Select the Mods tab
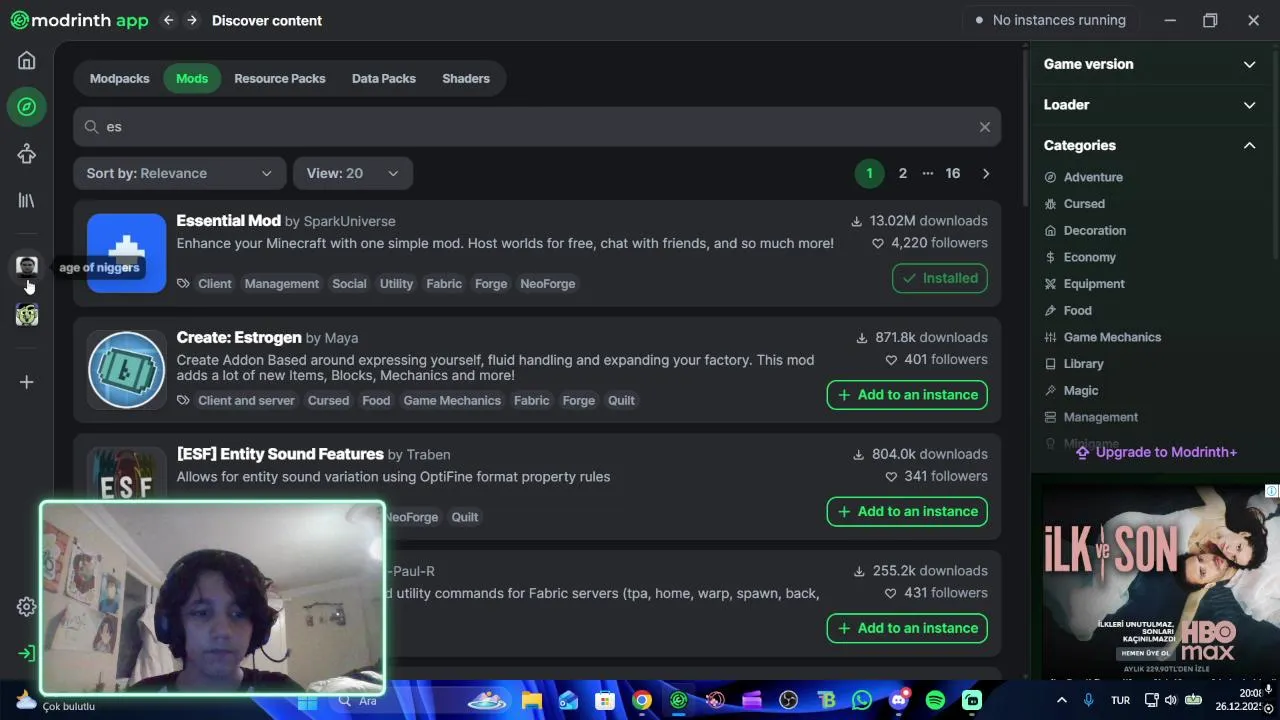Screen dimensions: 1280x720 (x=192, y=78)
